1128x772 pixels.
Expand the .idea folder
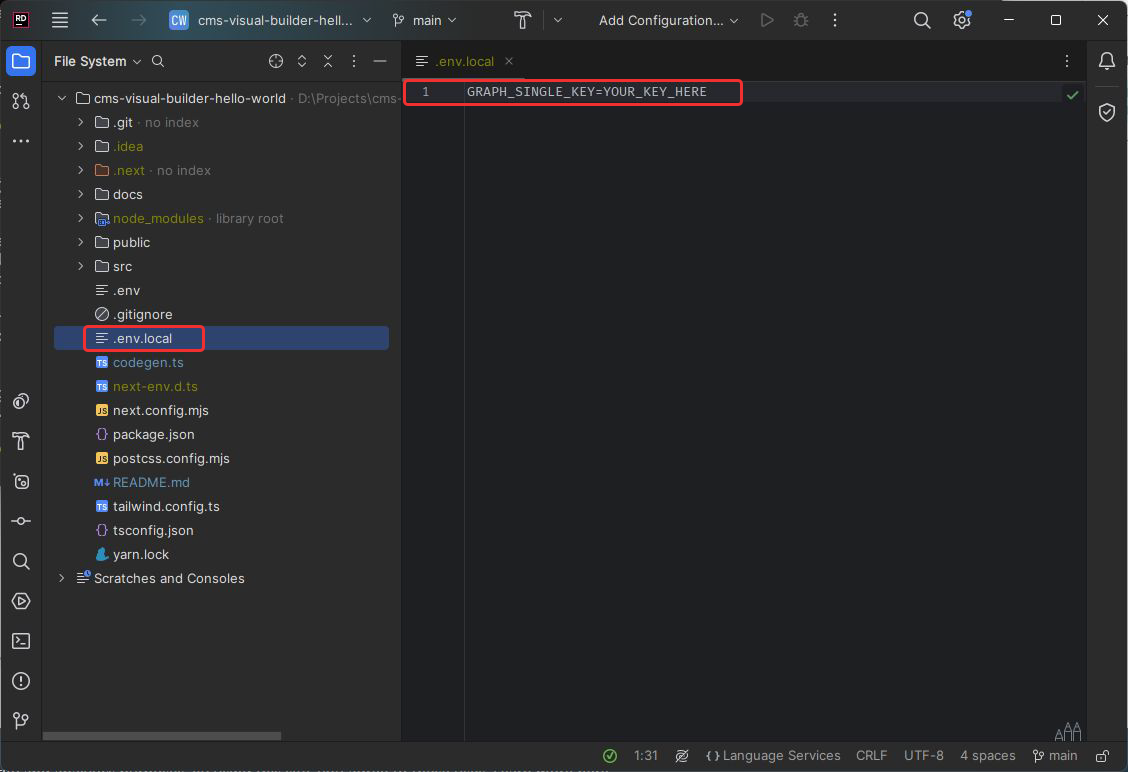pyautogui.click(x=81, y=146)
